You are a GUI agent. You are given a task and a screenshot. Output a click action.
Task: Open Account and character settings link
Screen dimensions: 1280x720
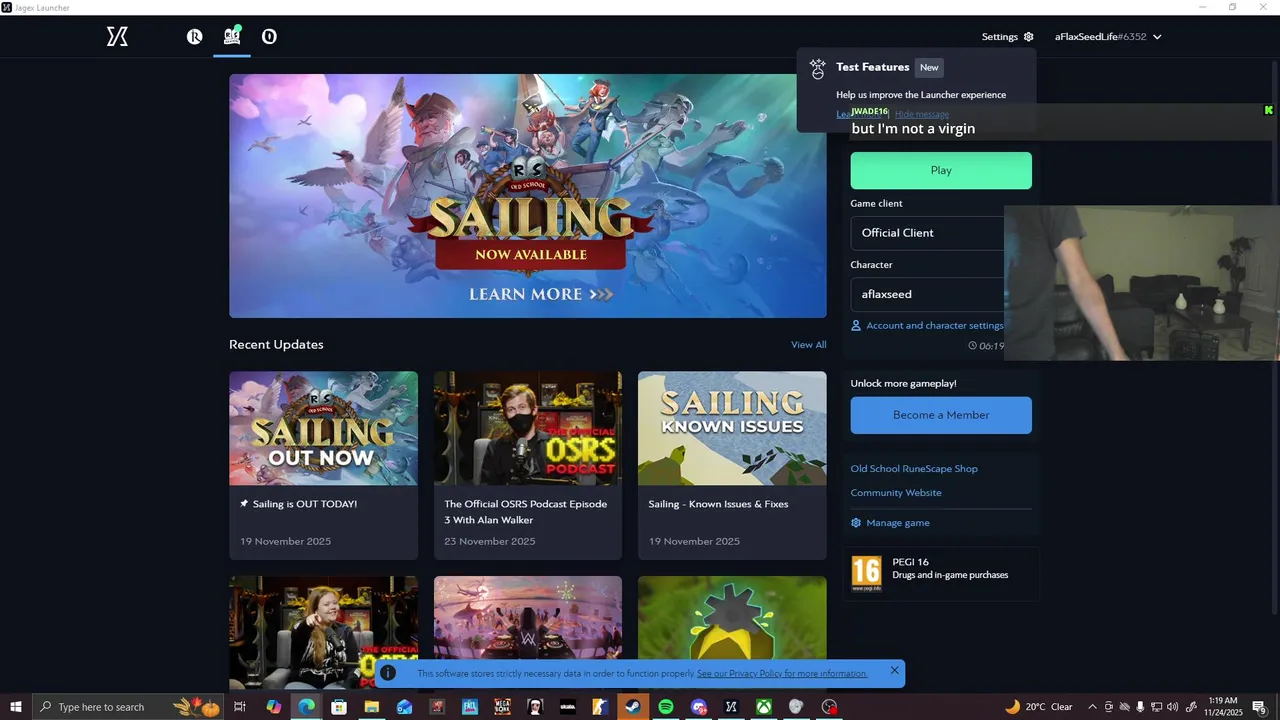[x=927, y=326]
